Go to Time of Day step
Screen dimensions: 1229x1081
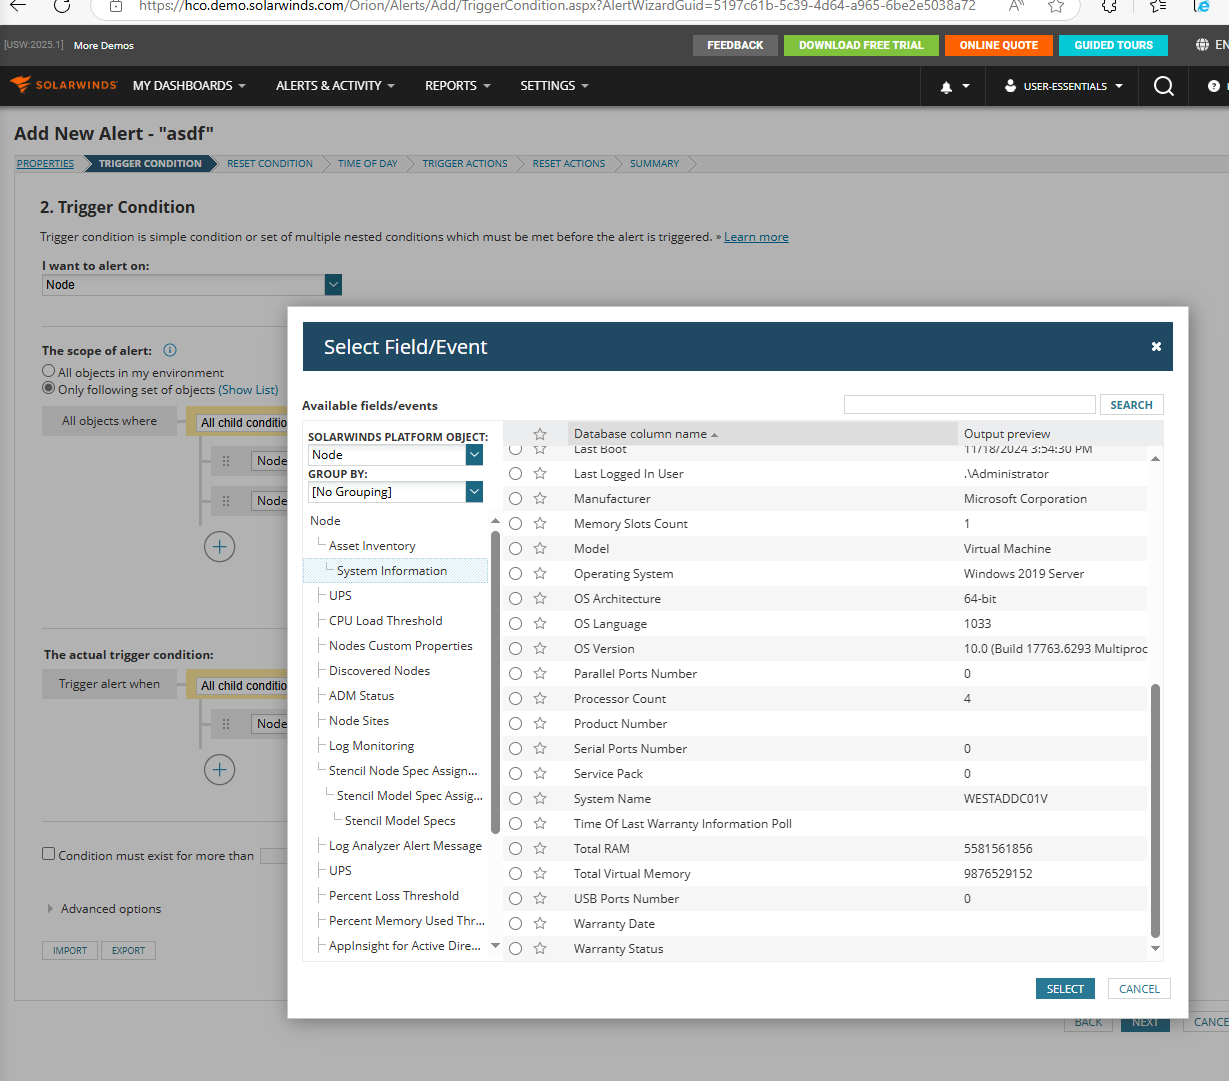point(367,163)
